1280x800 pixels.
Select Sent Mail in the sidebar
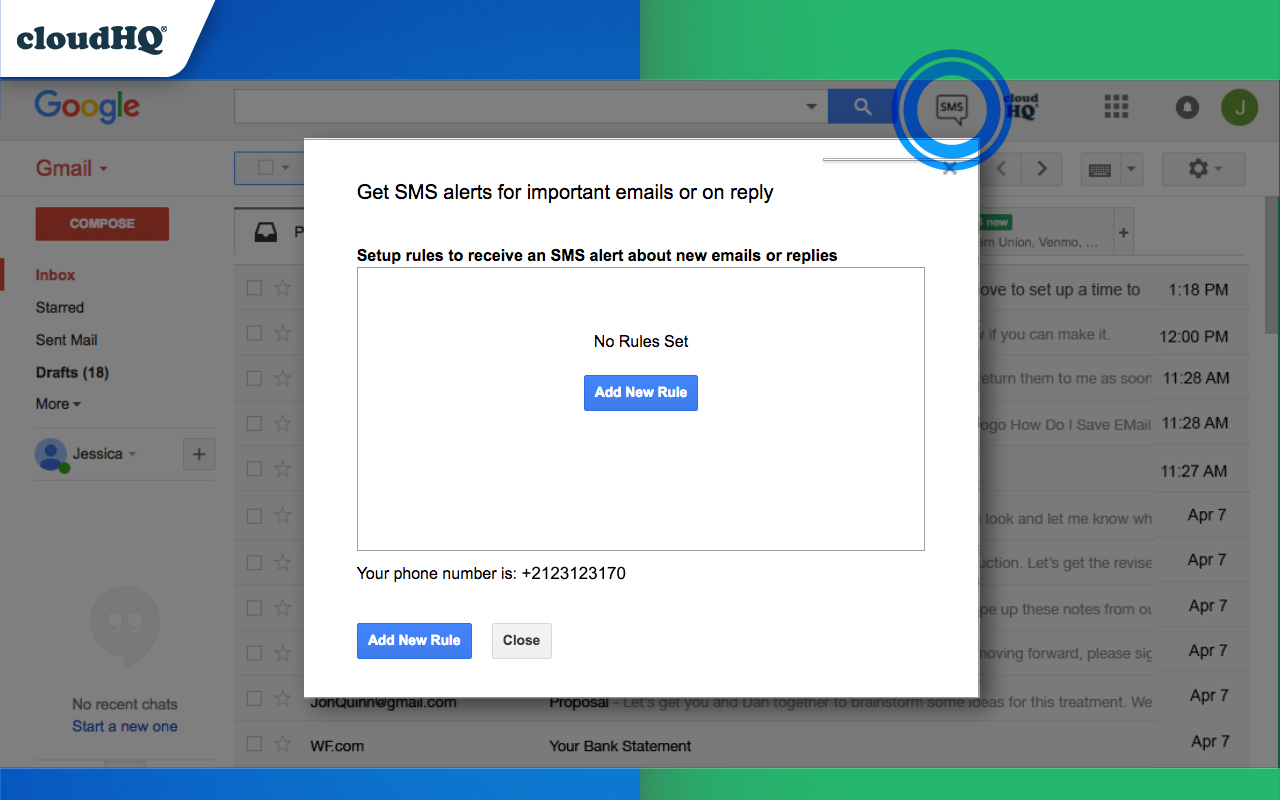tap(66, 339)
